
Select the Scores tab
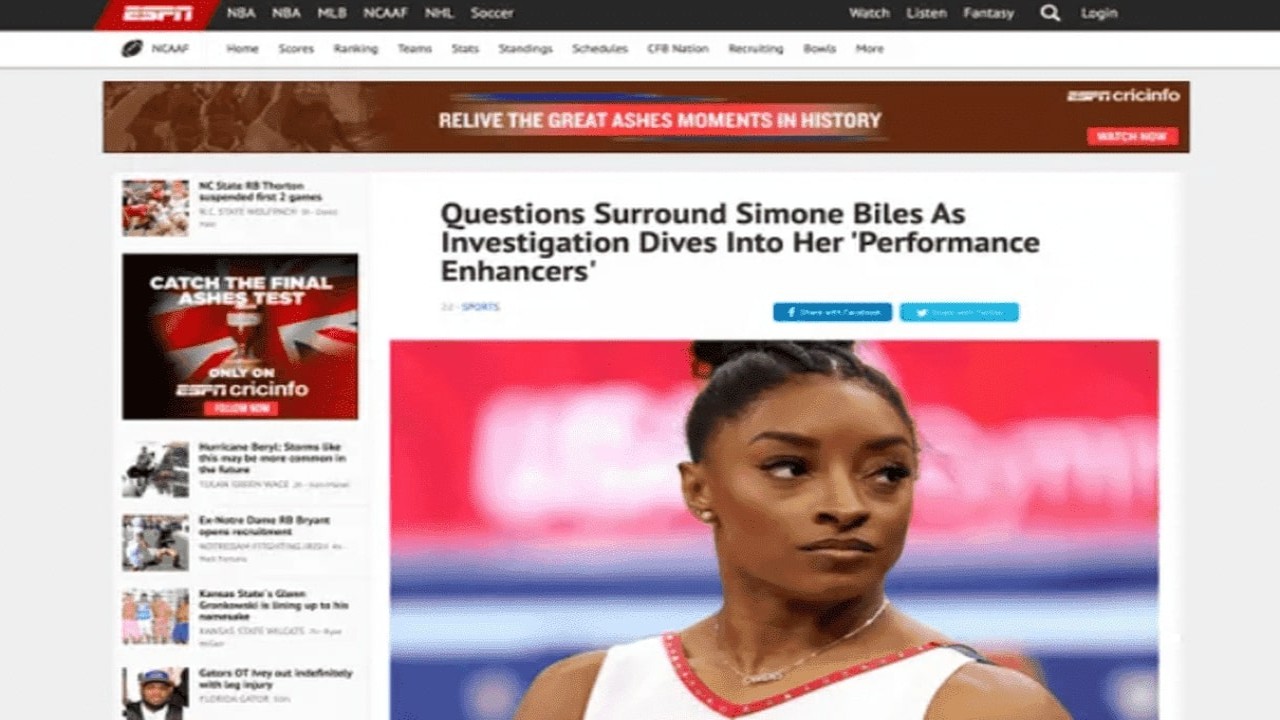[x=296, y=48]
